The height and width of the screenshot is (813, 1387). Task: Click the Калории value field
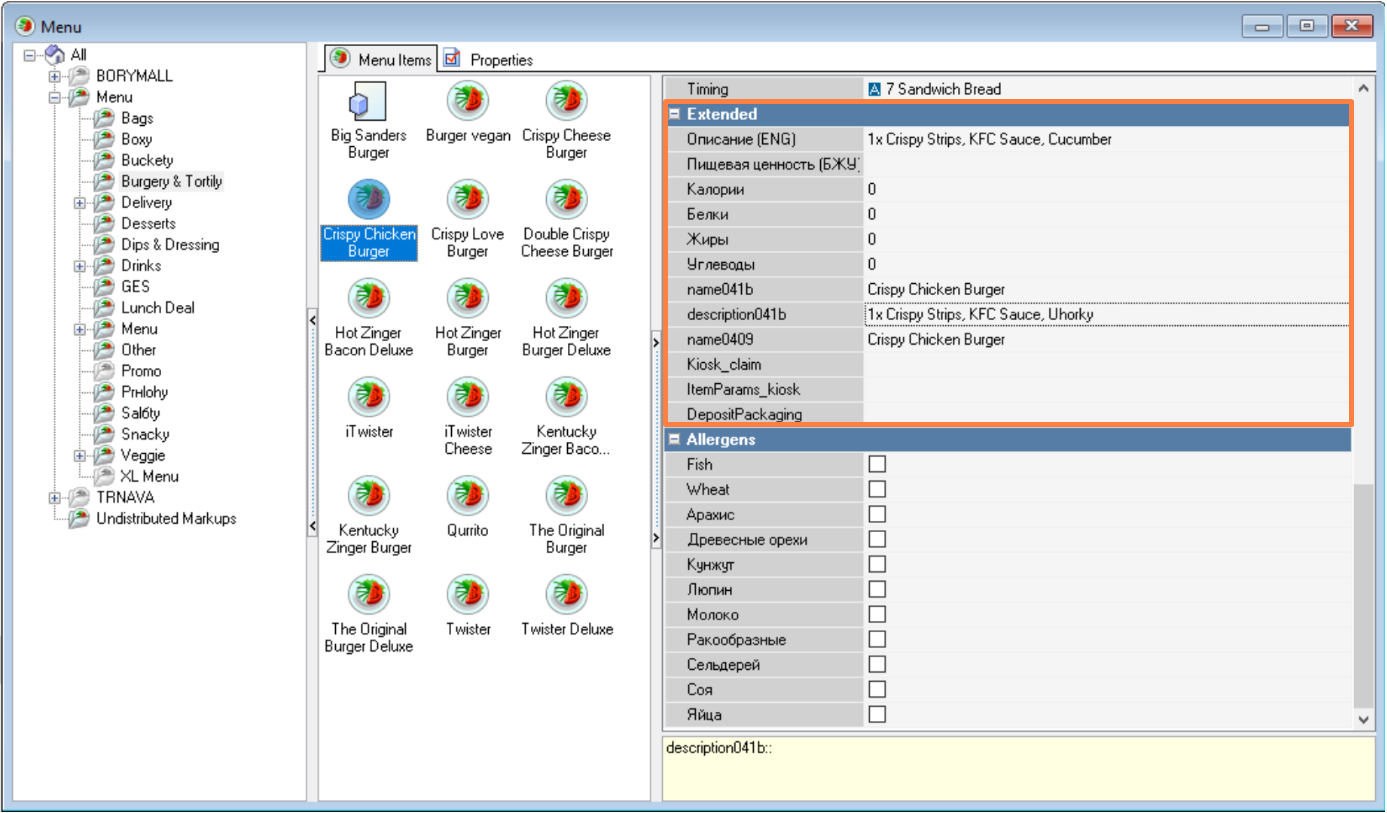tap(1107, 189)
